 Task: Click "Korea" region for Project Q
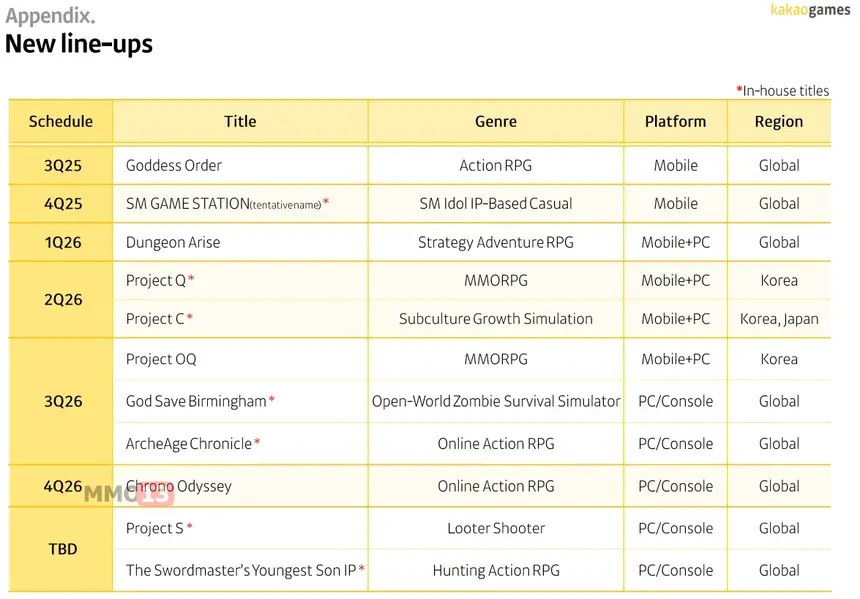tap(779, 281)
